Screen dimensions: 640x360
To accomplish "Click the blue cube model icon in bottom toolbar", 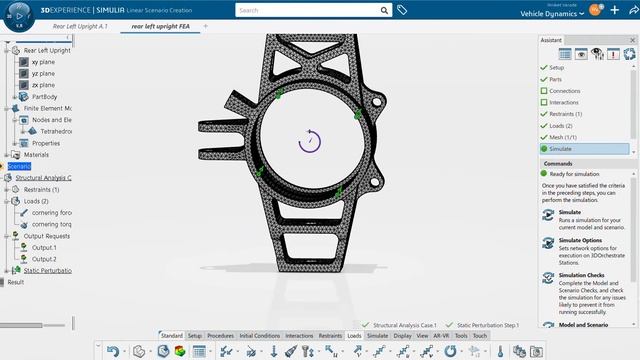I will point(163,351).
